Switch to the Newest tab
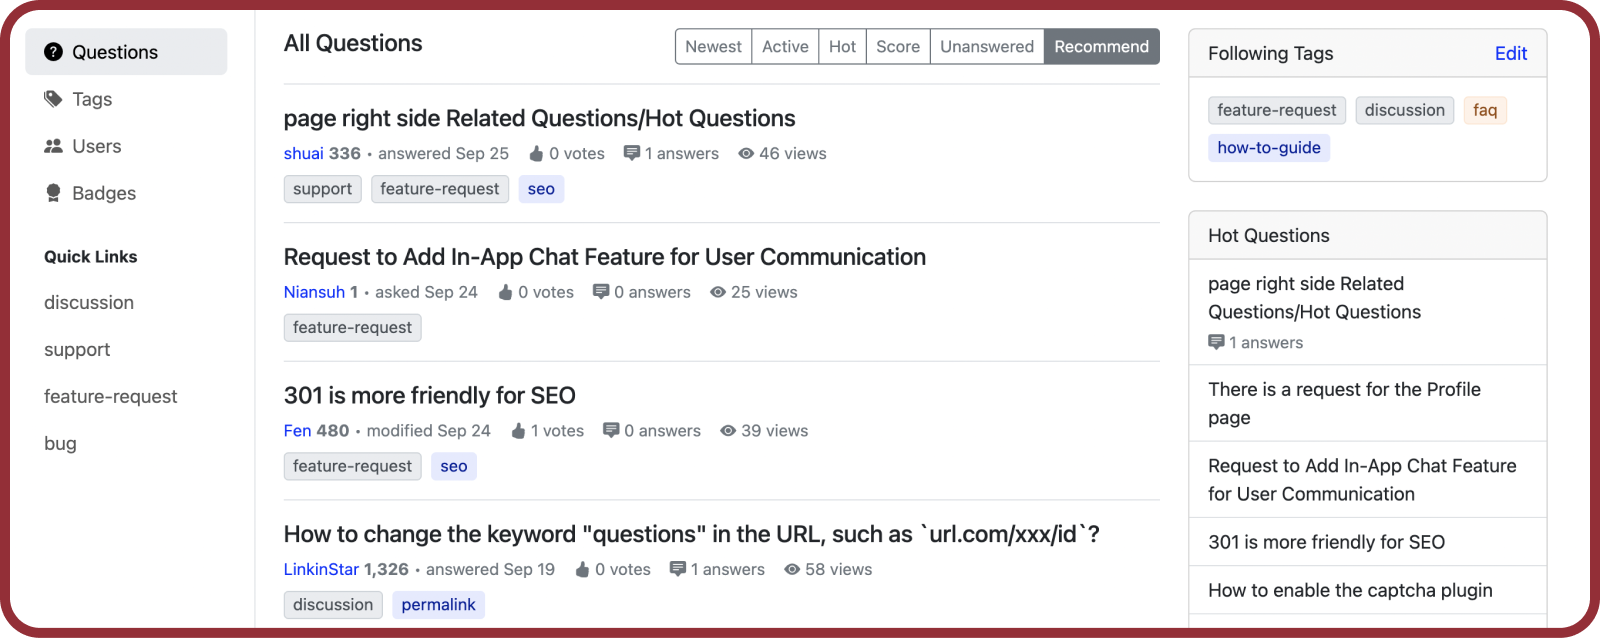The image size is (1600, 638). (x=713, y=47)
